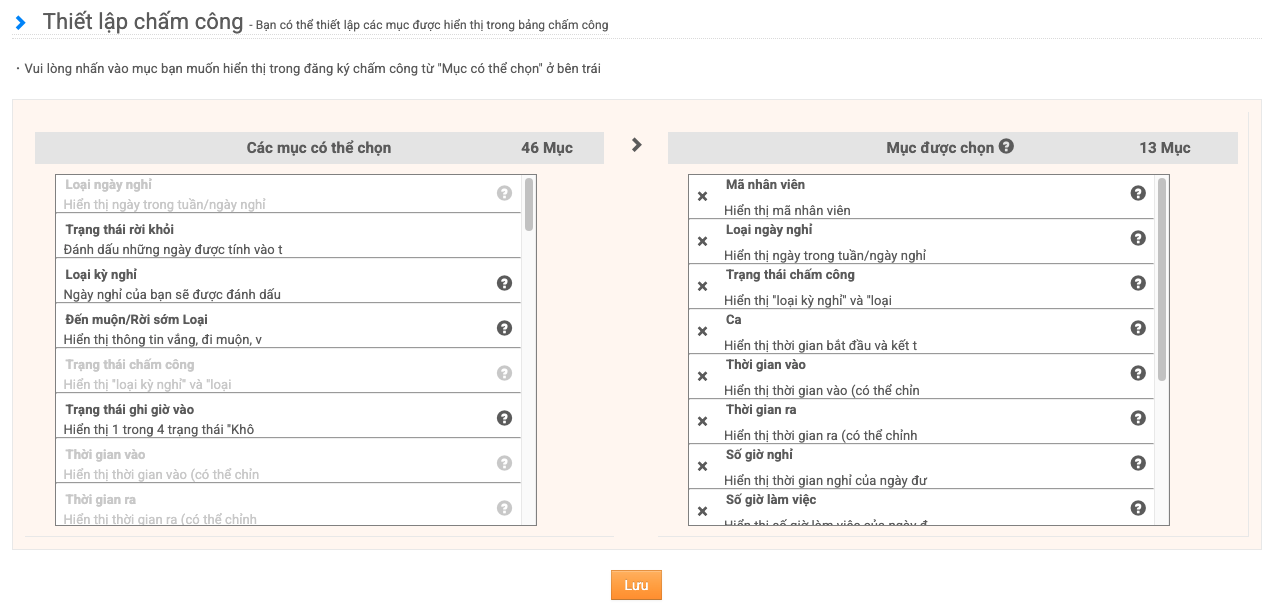The image size is (1270, 611).
Task: Delete Số giờ làm việc from selected list
Action: 702,511
